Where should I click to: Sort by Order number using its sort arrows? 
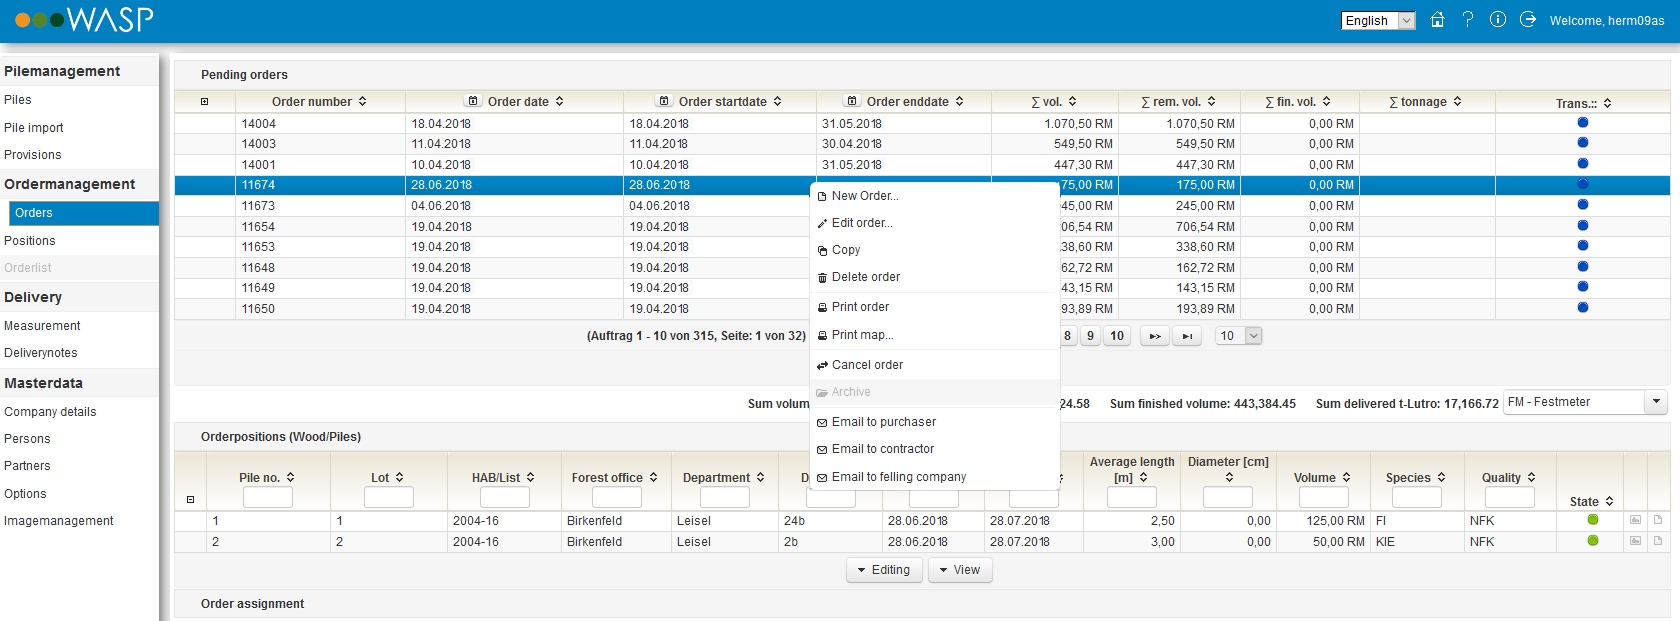click(x=363, y=101)
